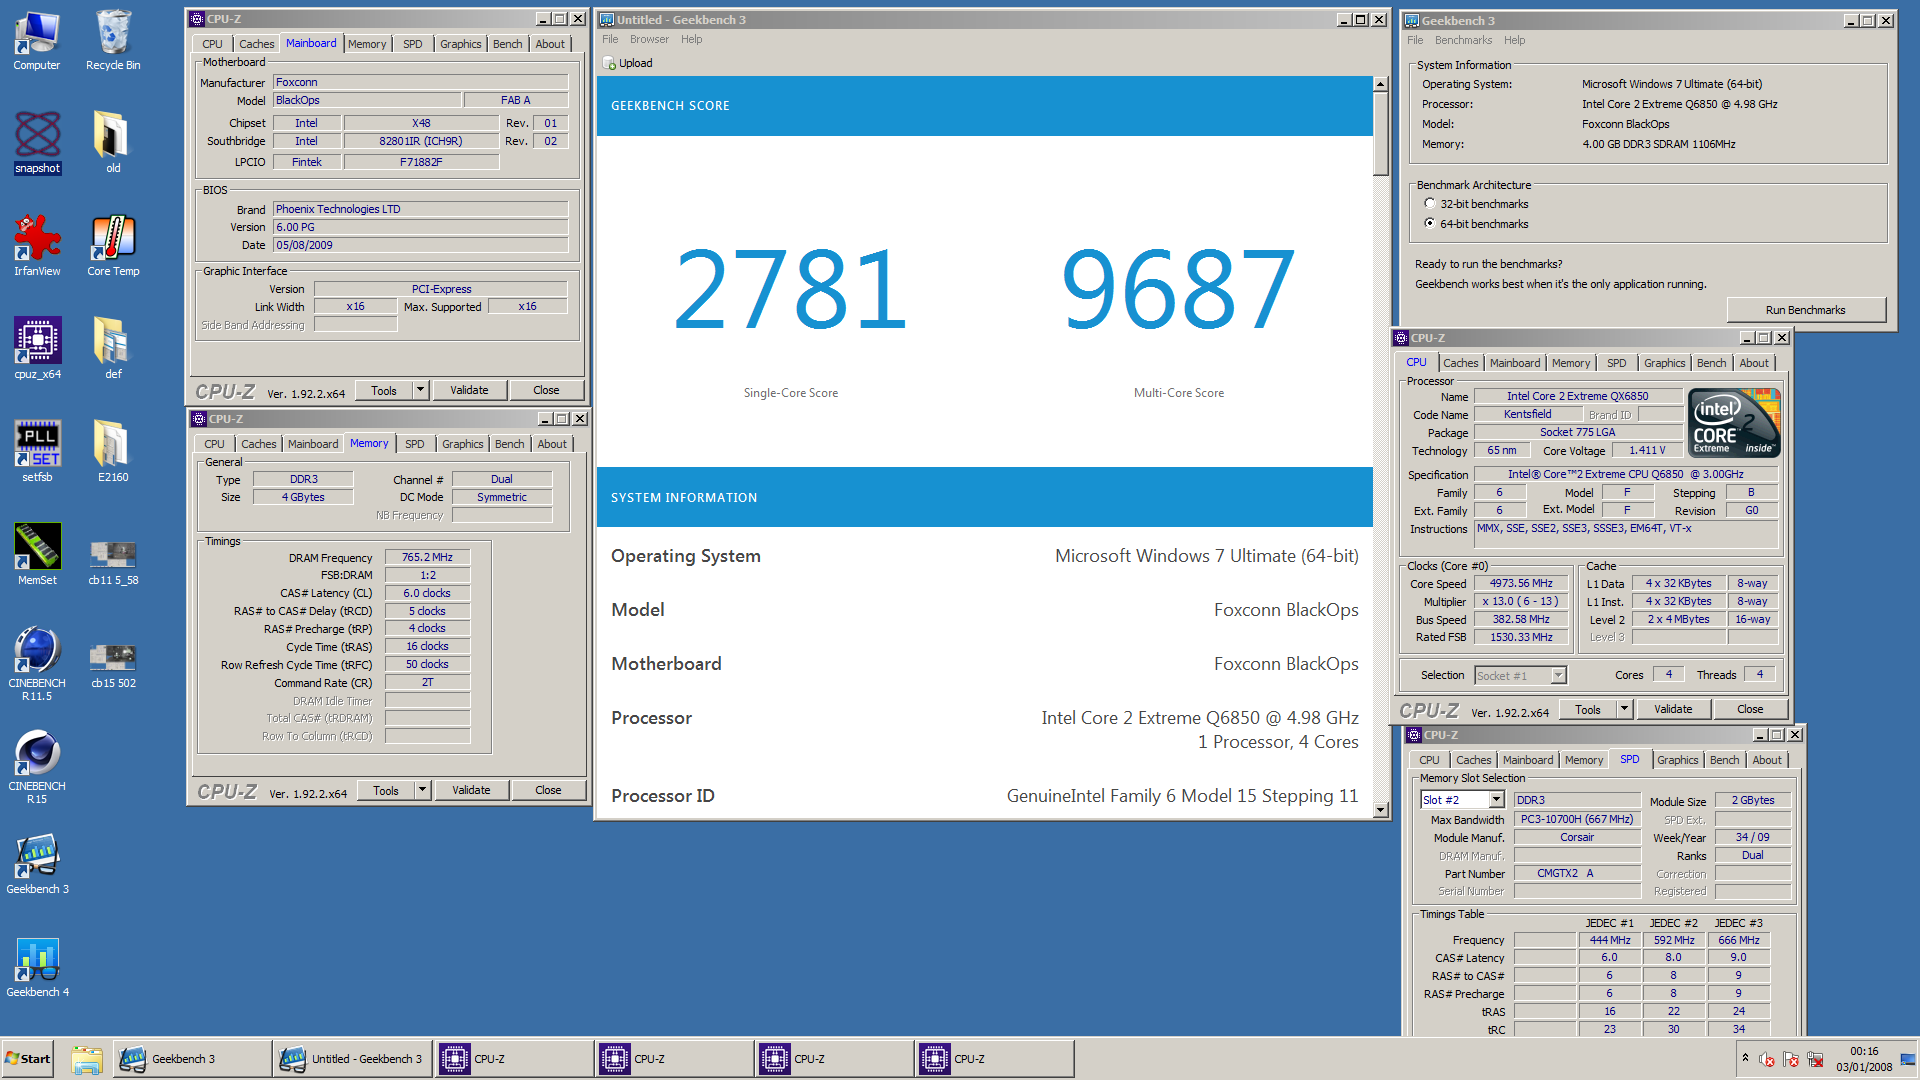The height and width of the screenshot is (1080, 1920).
Task: Switch to Untitled - Geekbench 3 taskbar item
Action: [x=353, y=1059]
